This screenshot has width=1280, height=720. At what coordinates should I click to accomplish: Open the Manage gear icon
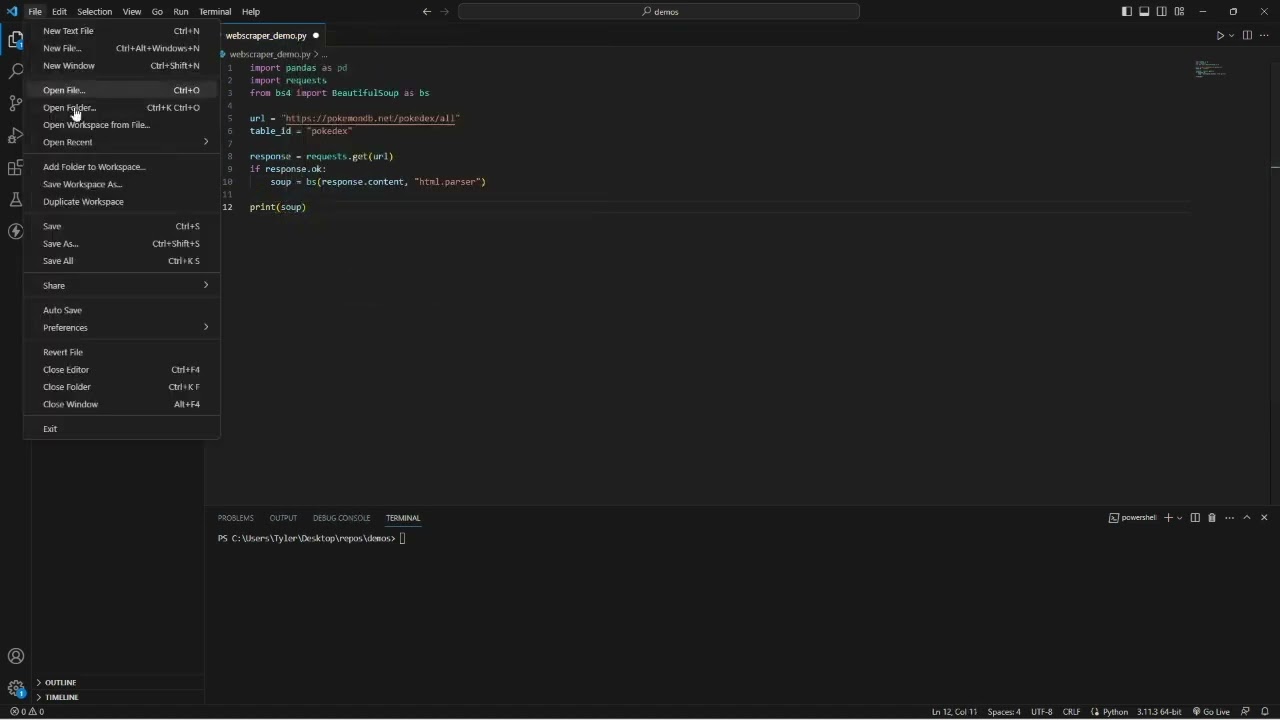(15, 688)
